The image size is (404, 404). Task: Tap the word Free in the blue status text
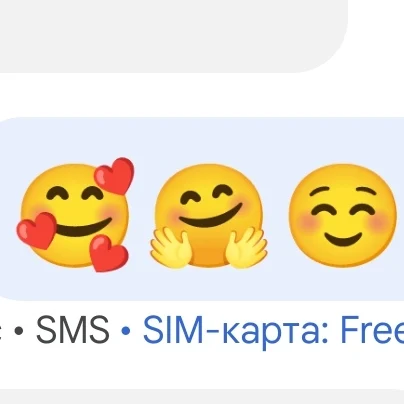(x=372, y=330)
